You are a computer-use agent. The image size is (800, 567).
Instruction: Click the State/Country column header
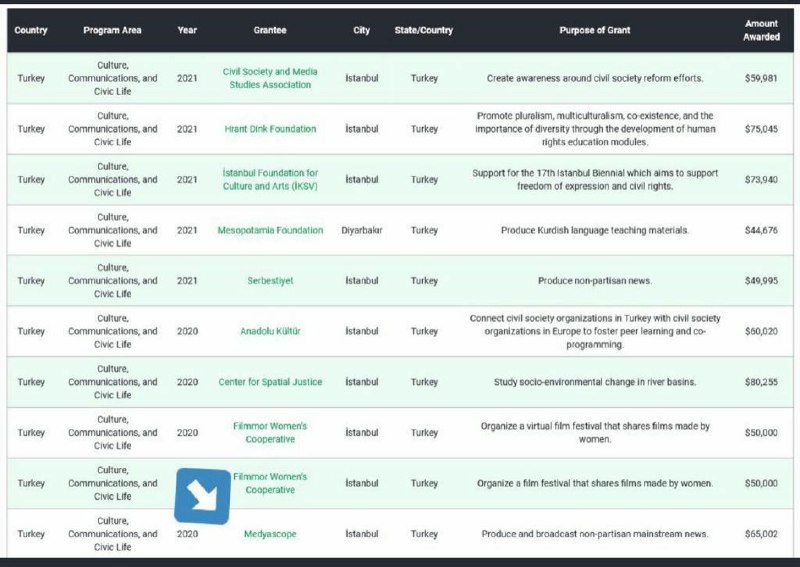(424, 30)
